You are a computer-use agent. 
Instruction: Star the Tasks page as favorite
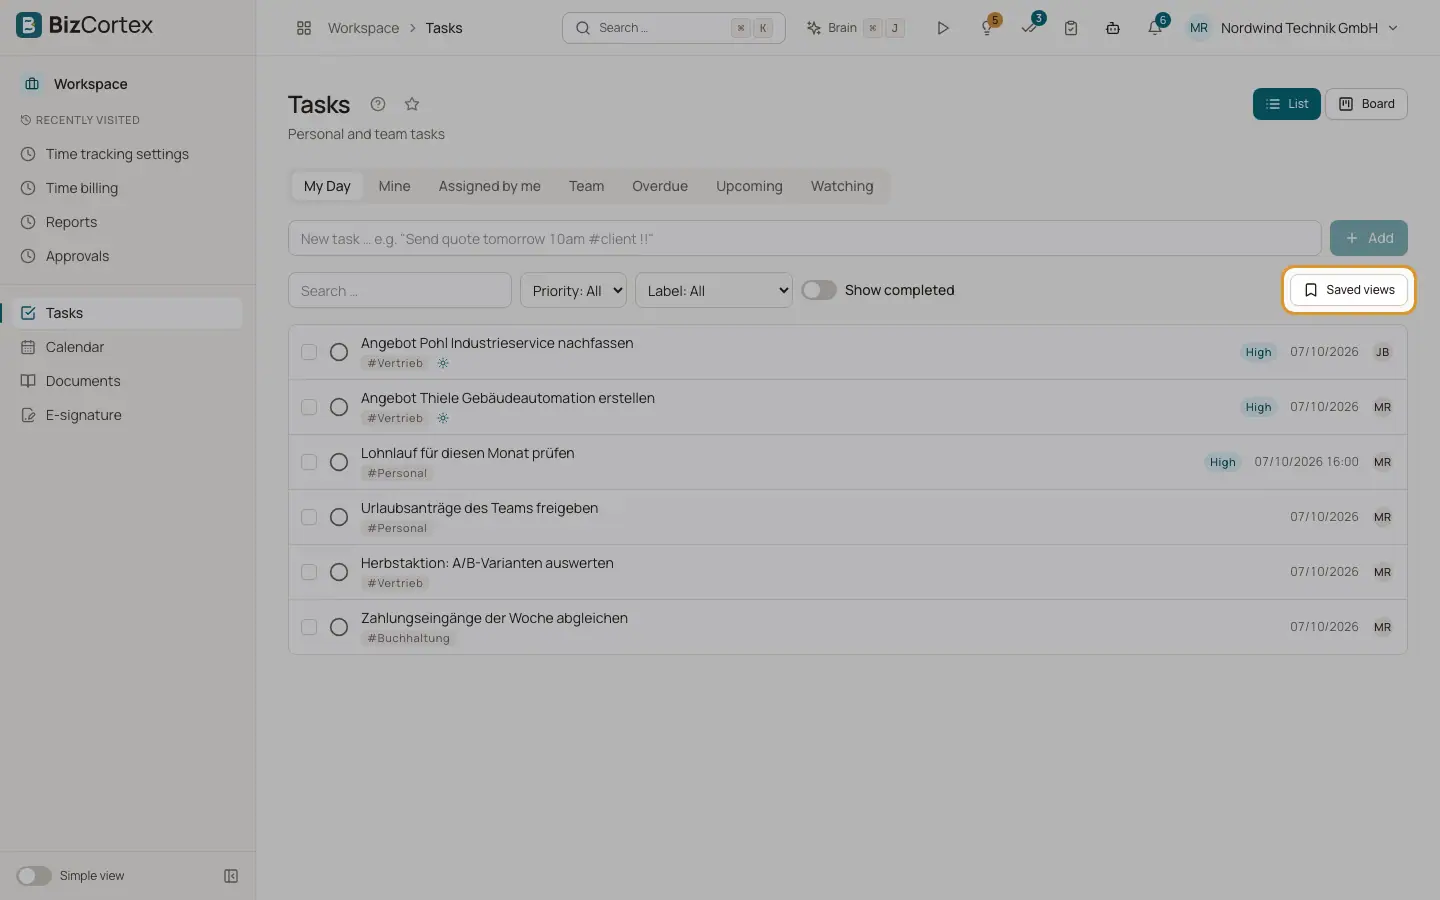pyautogui.click(x=412, y=104)
